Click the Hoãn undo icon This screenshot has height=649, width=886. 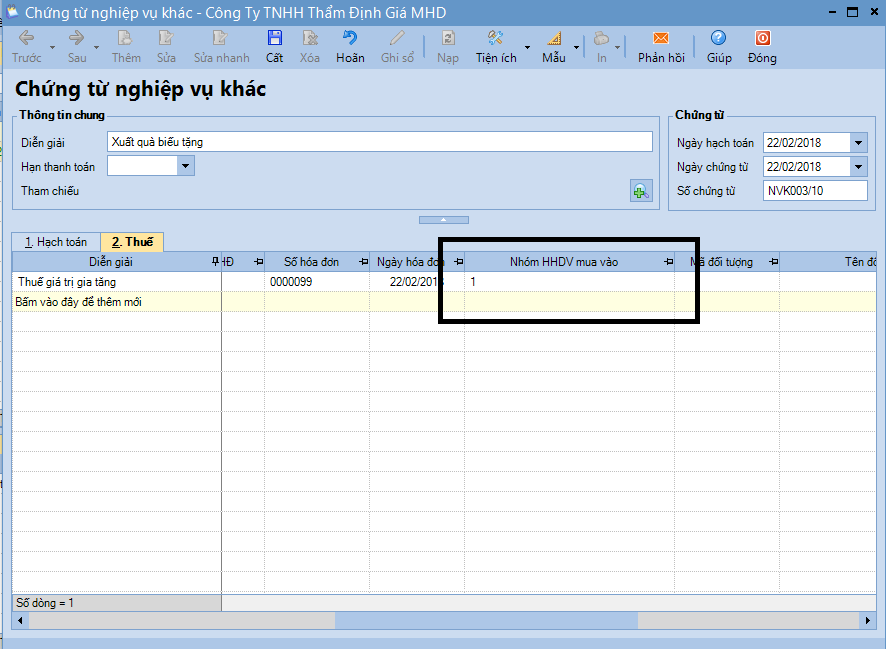coord(350,39)
